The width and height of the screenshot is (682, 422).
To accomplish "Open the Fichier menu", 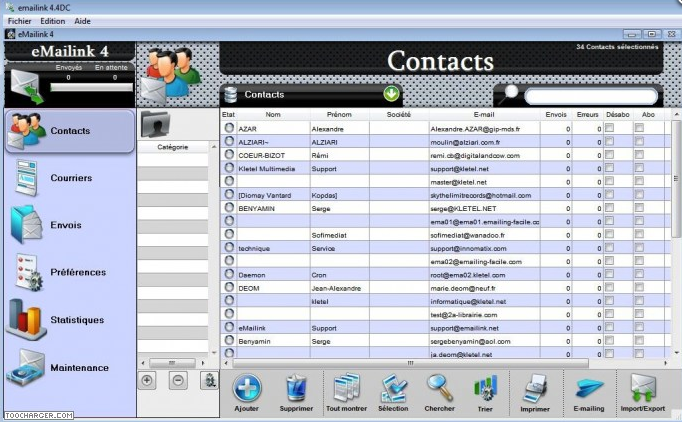I will [20, 21].
